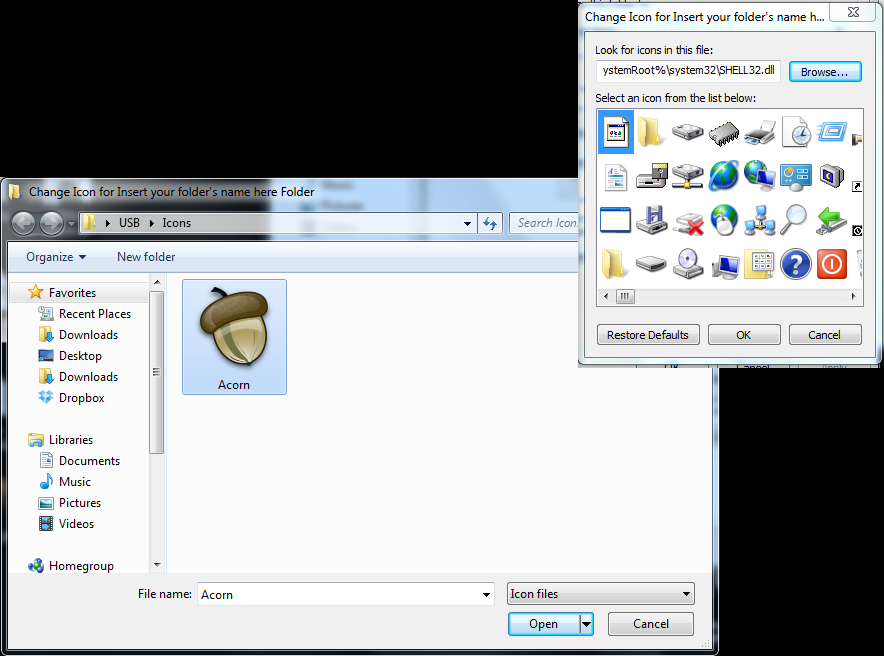Click the Restore Defaults button
Screen dimensions: 884x656
[x=648, y=334]
